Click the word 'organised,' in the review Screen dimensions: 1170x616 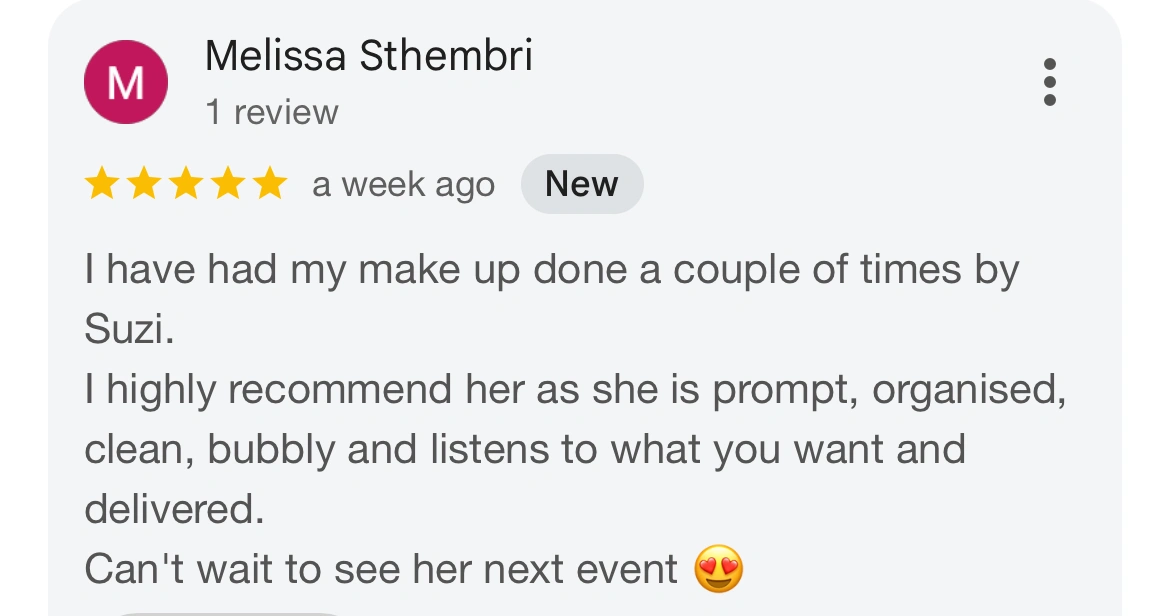pos(969,389)
